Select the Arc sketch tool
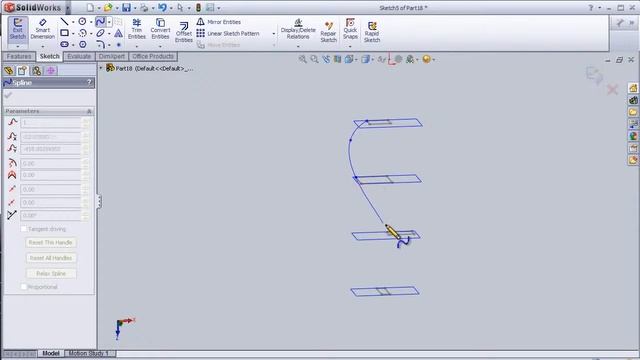The width and height of the screenshot is (640, 360). (x=82, y=33)
